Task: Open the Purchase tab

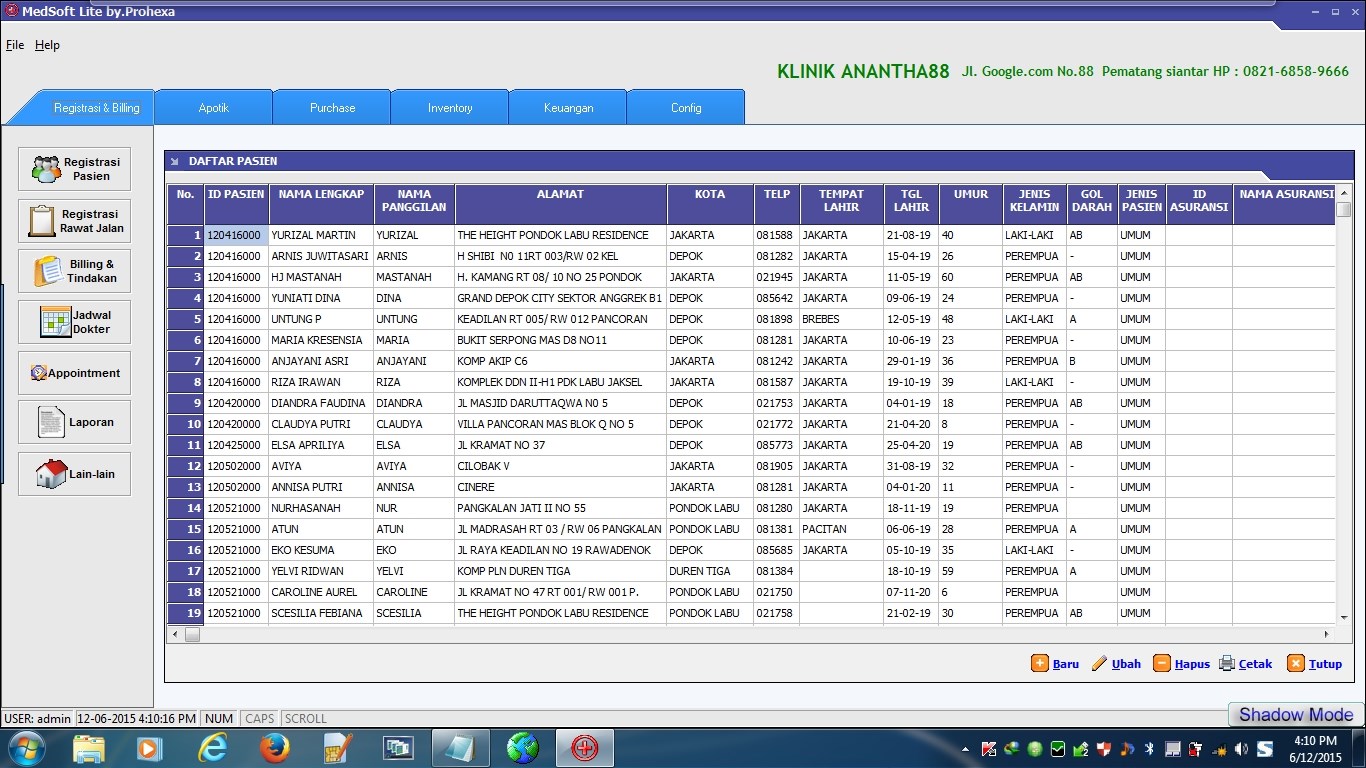Action: 332,108
